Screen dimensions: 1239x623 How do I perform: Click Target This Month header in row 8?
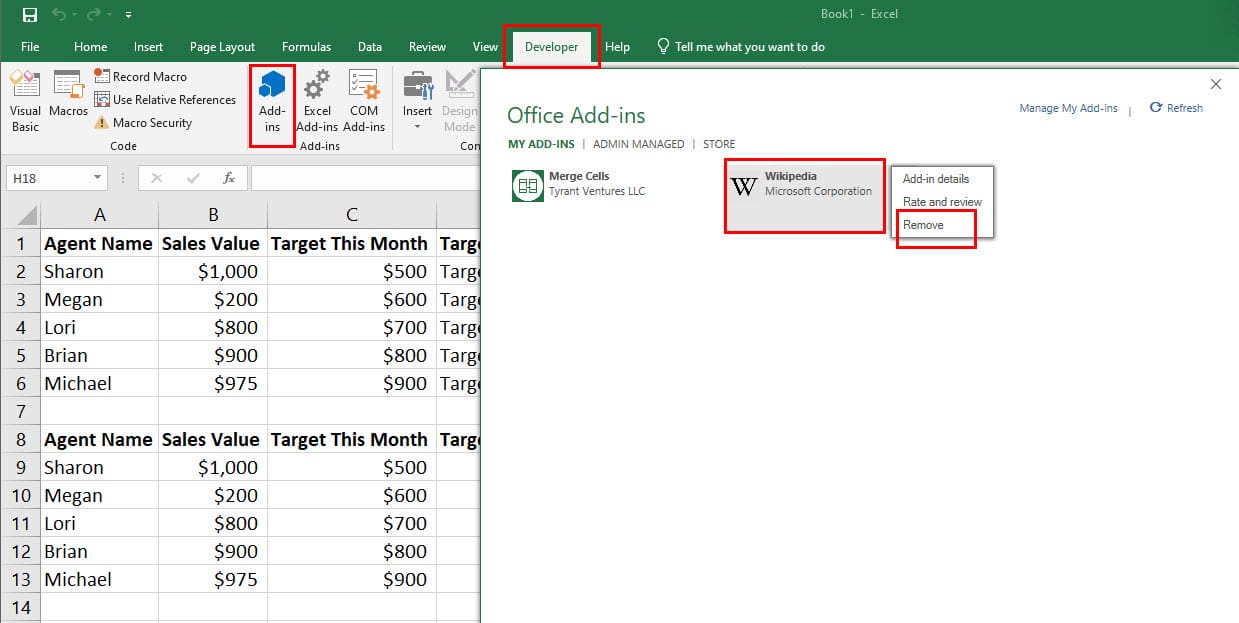click(x=352, y=439)
